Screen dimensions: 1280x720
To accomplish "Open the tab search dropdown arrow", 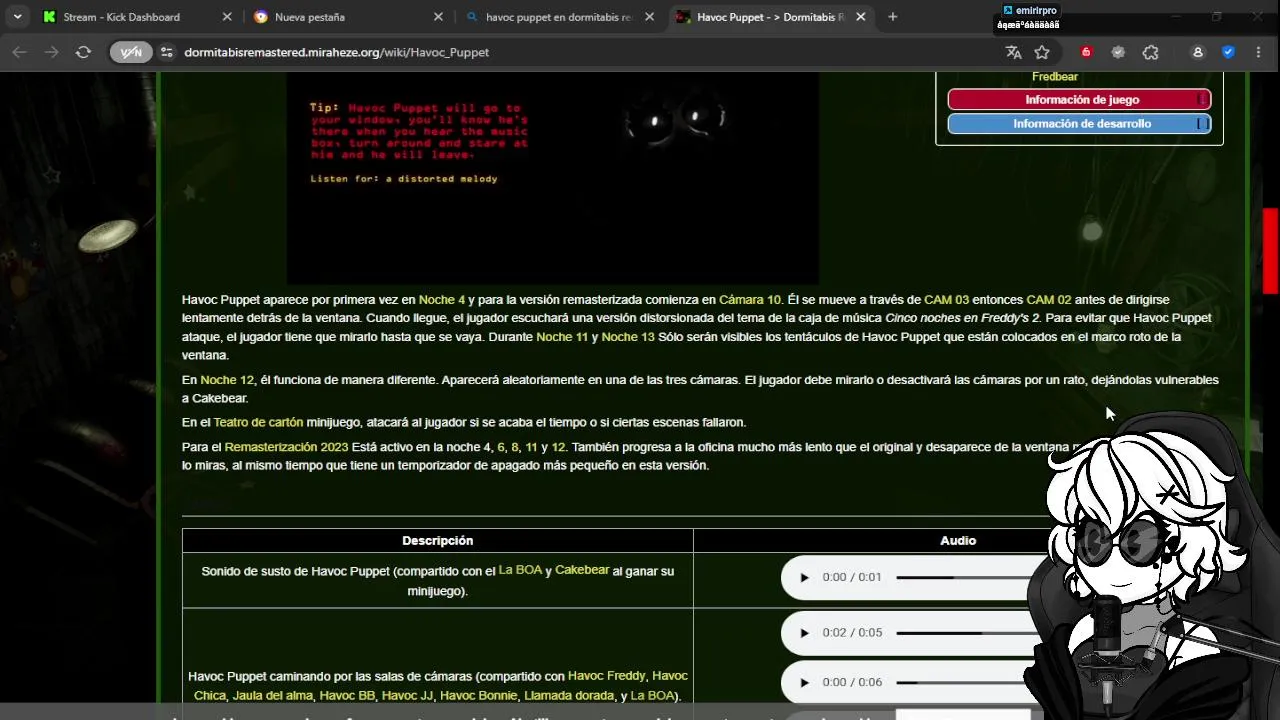I will [17, 17].
